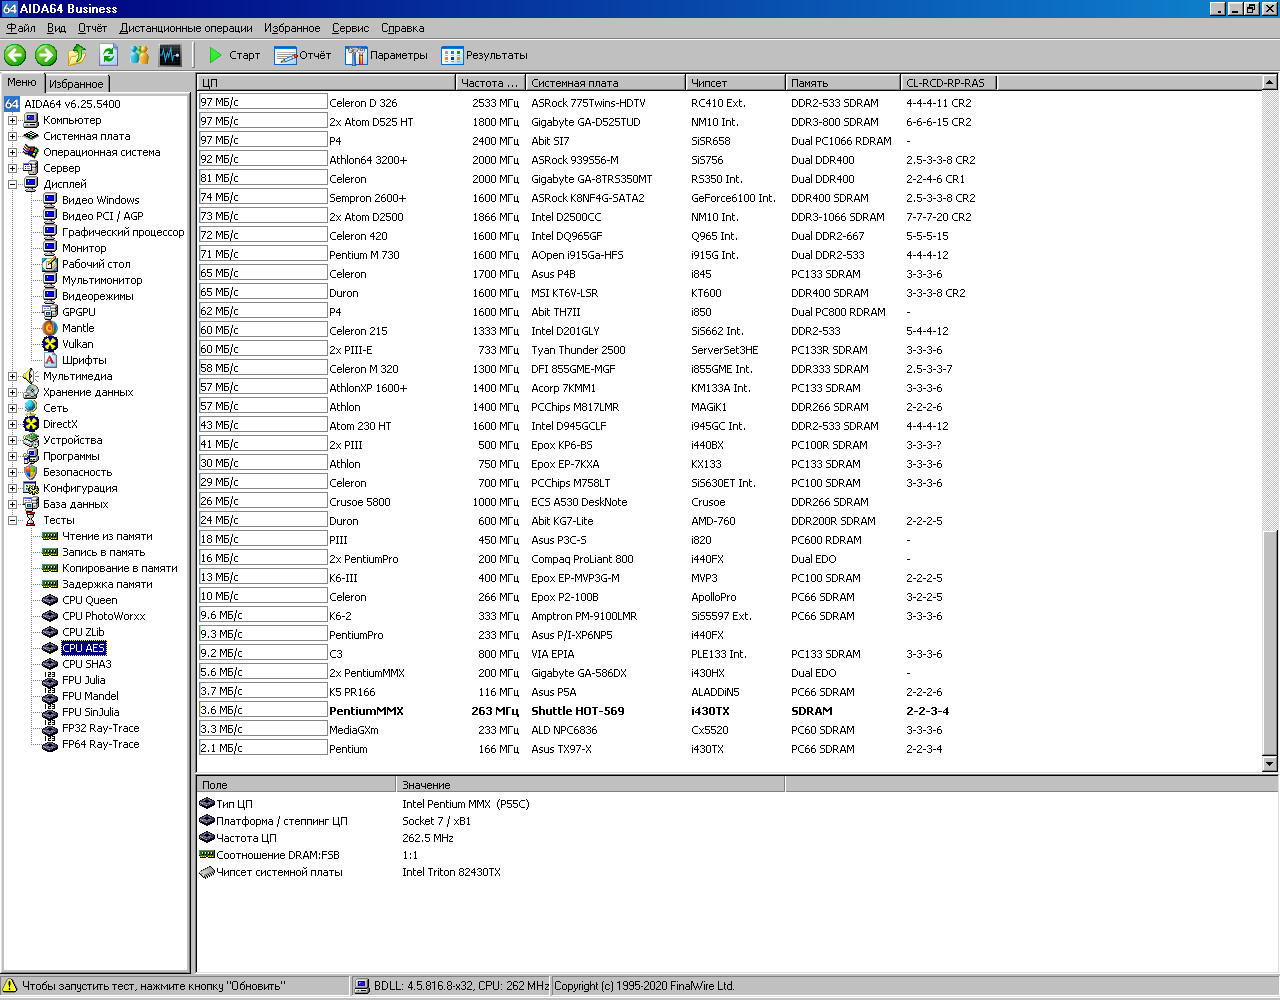Go forward with the green right arrow
1280x1000 pixels.
[46, 55]
